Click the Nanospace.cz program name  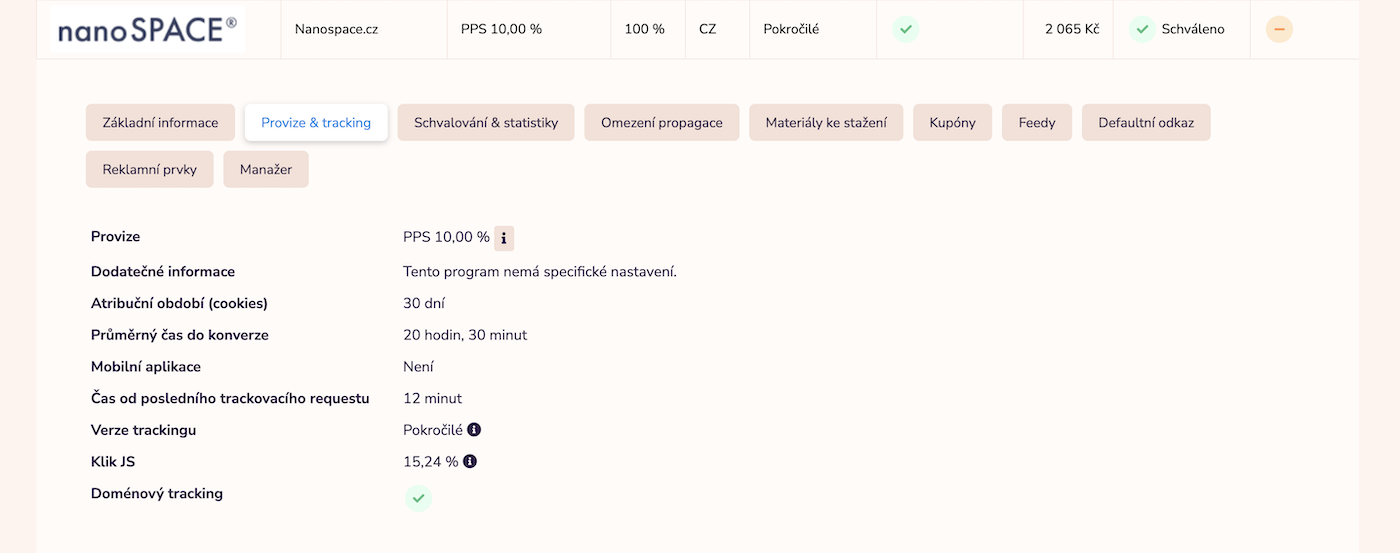pyautogui.click(x=336, y=30)
